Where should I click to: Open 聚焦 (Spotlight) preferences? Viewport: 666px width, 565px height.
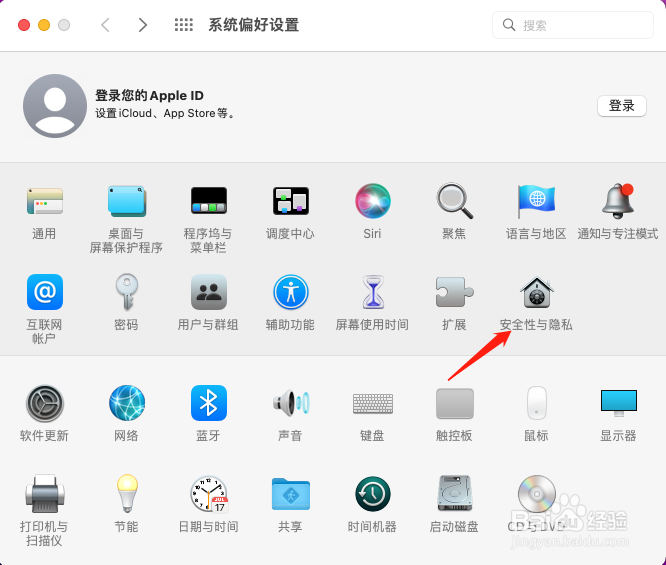(x=454, y=201)
